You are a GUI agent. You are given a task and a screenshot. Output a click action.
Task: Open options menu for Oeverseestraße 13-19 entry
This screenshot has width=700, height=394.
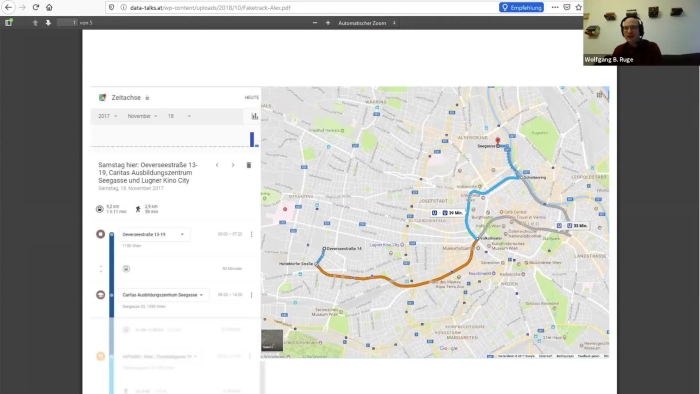click(251, 234)
